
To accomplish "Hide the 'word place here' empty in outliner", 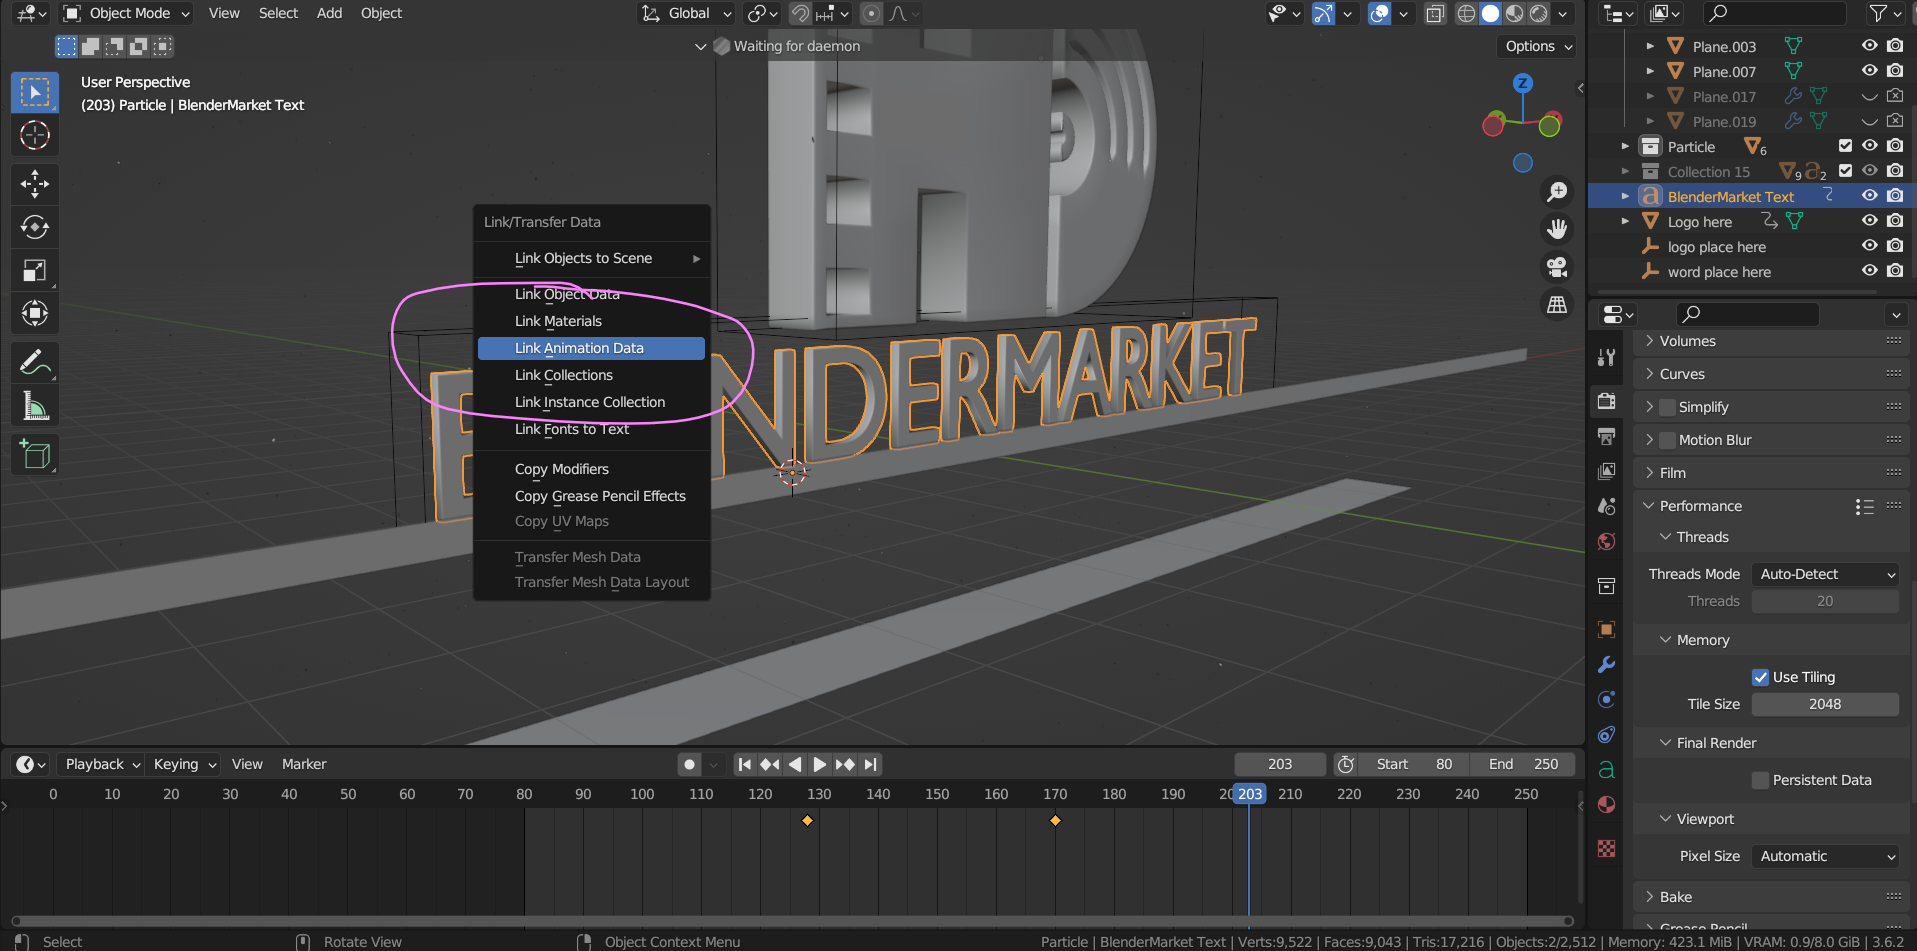I will (x=1869, y=271).
